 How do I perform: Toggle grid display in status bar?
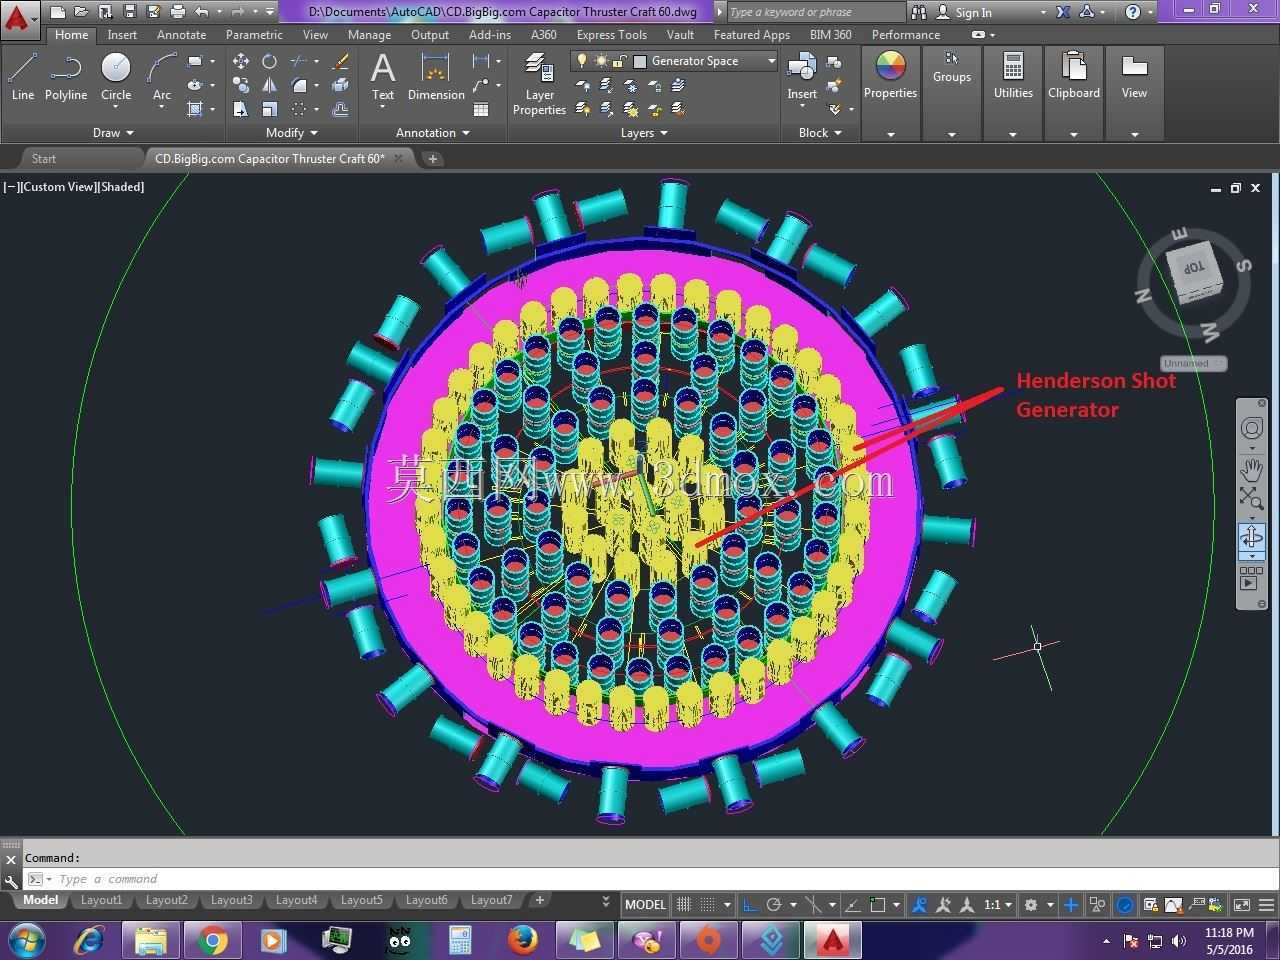pyautogui.click(x=684, y=905)
